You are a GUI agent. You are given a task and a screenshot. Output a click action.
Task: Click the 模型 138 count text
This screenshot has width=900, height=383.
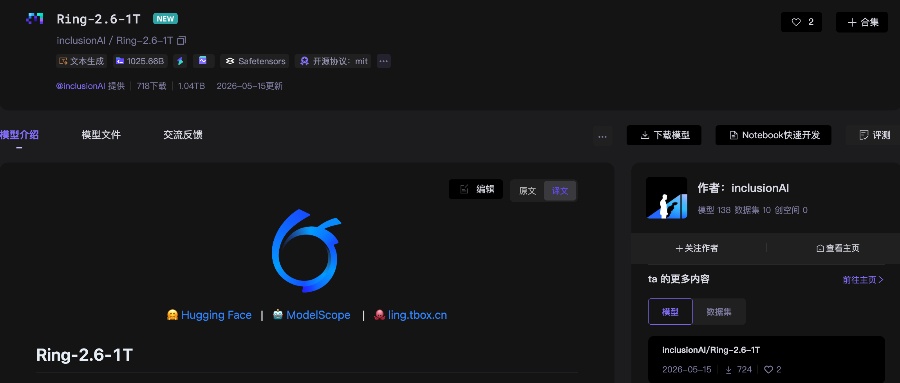pos(714,210)
